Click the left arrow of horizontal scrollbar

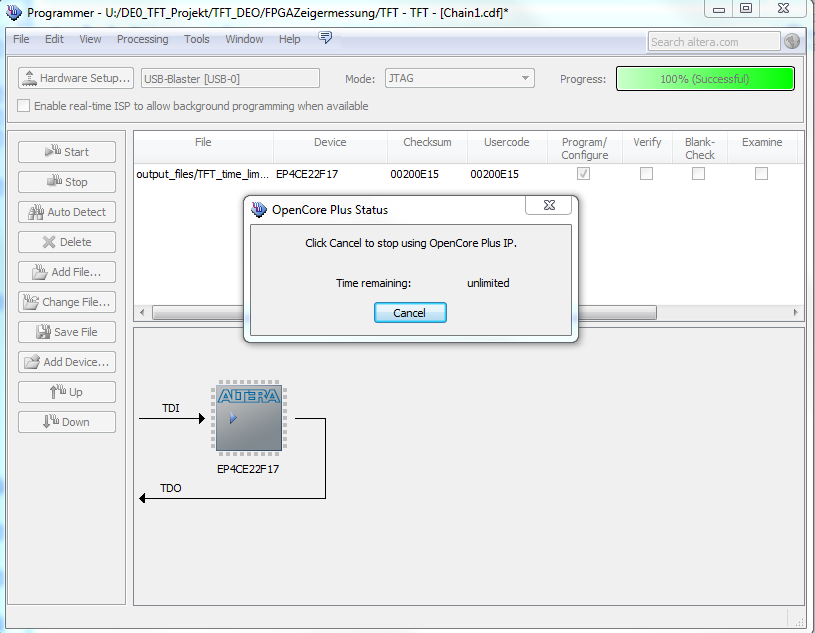click(142, 312)
